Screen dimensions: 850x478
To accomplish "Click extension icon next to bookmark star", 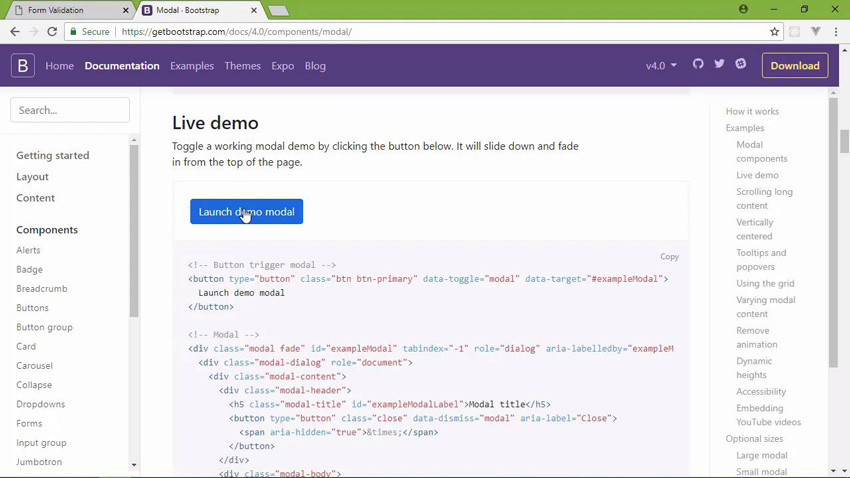I will click(x=795, y=31).
